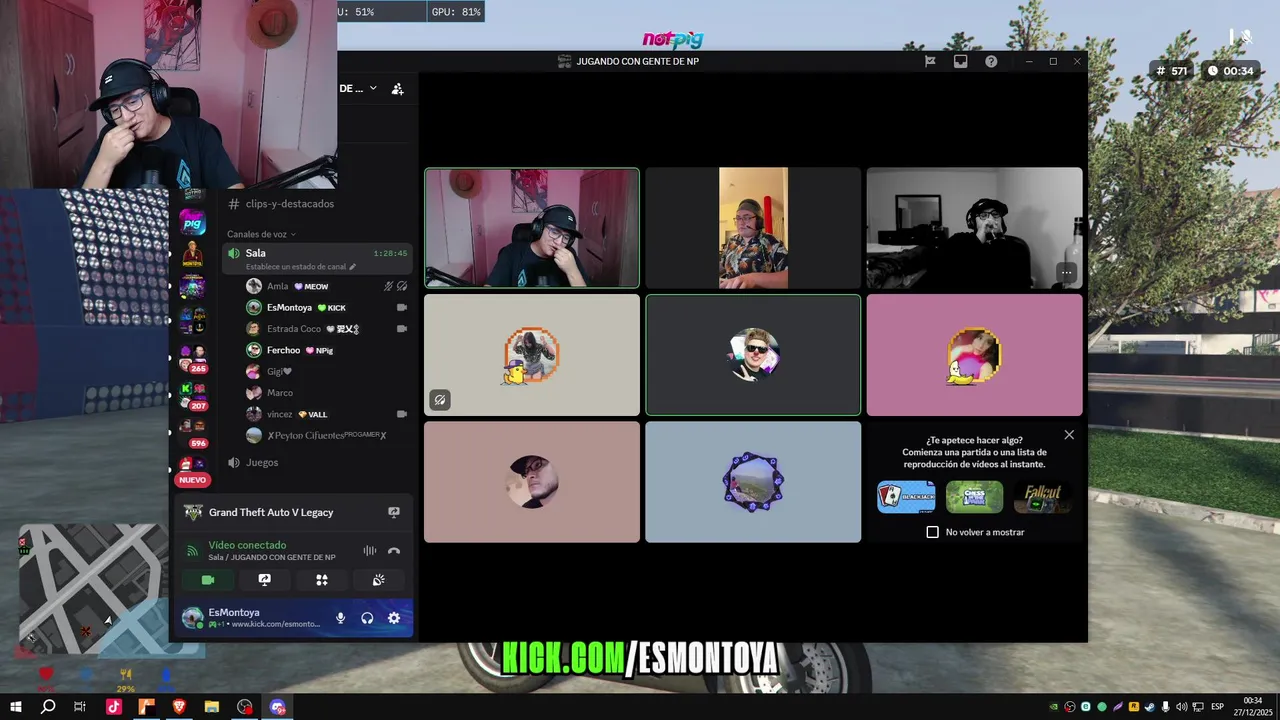Select the beige avatar tile with camera-off icon
The image size is (1280, 720).
coord(532,355)
